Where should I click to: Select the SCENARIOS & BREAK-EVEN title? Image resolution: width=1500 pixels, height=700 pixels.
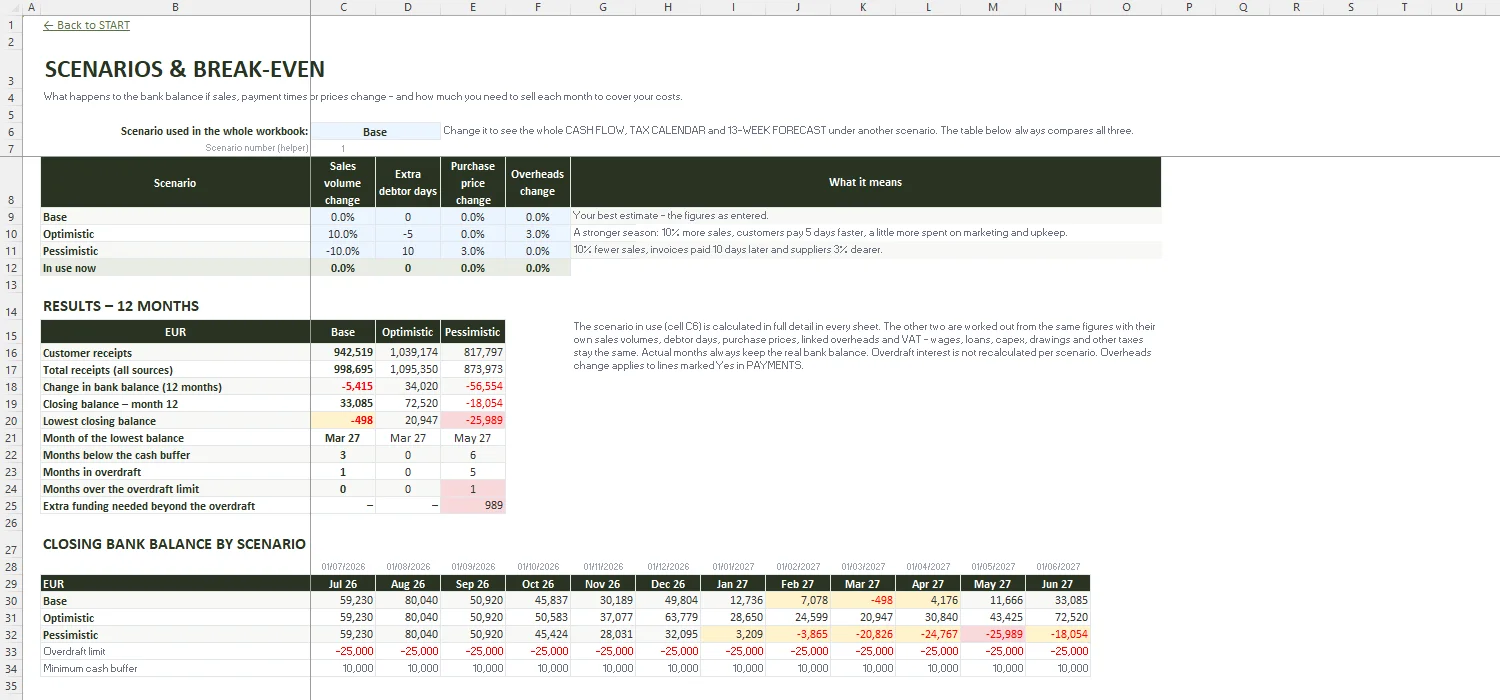click(184, 69)
